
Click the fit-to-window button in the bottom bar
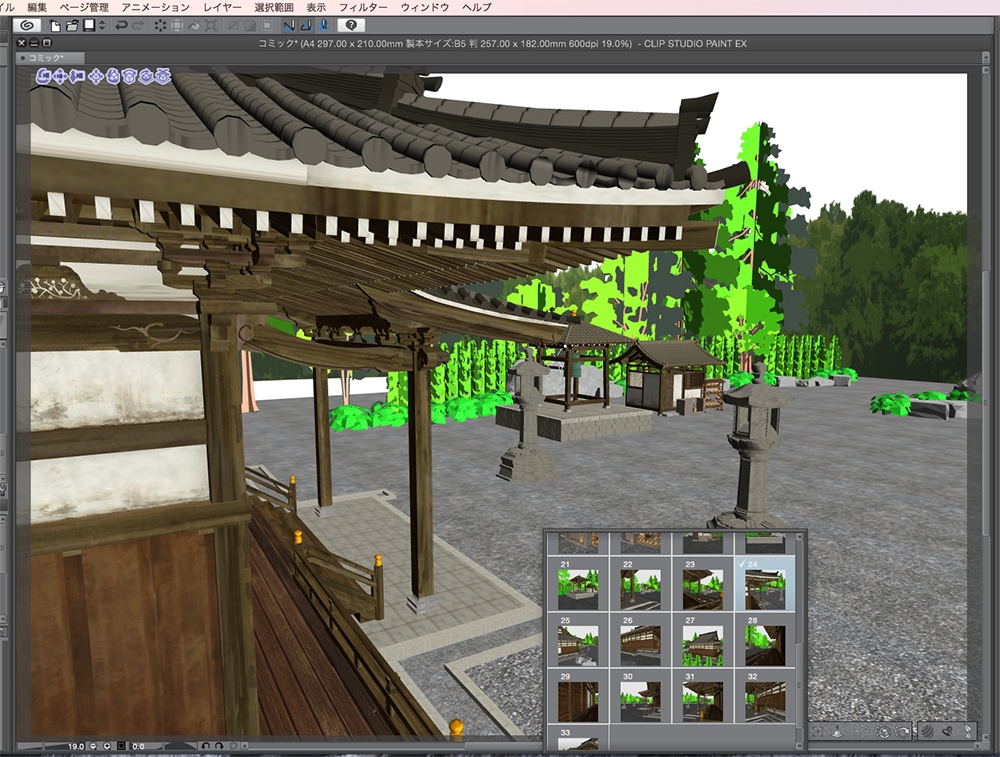point(122,745)
